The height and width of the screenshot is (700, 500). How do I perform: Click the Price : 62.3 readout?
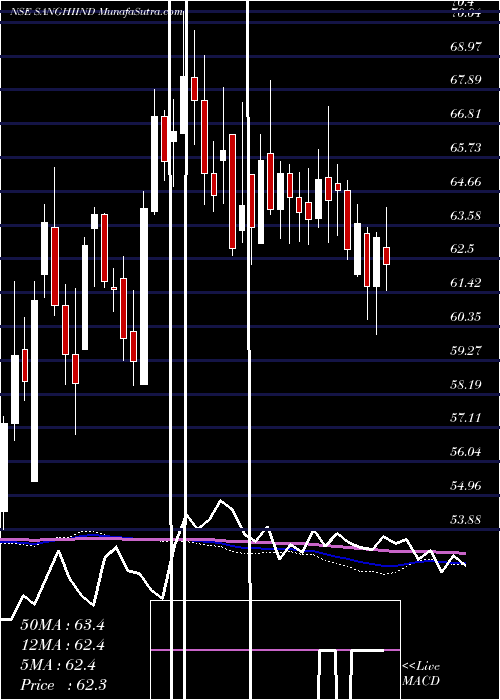(x=63, y=685)
